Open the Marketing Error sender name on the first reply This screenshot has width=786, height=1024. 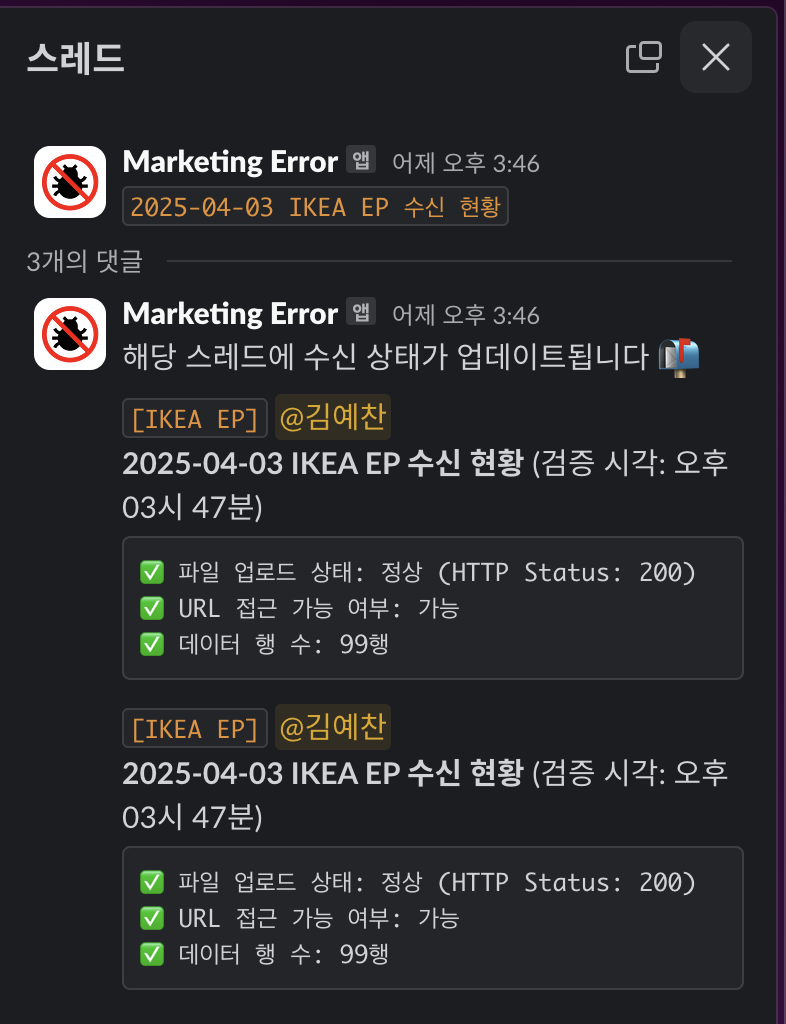pyautogui.click(x=230, y=313)
